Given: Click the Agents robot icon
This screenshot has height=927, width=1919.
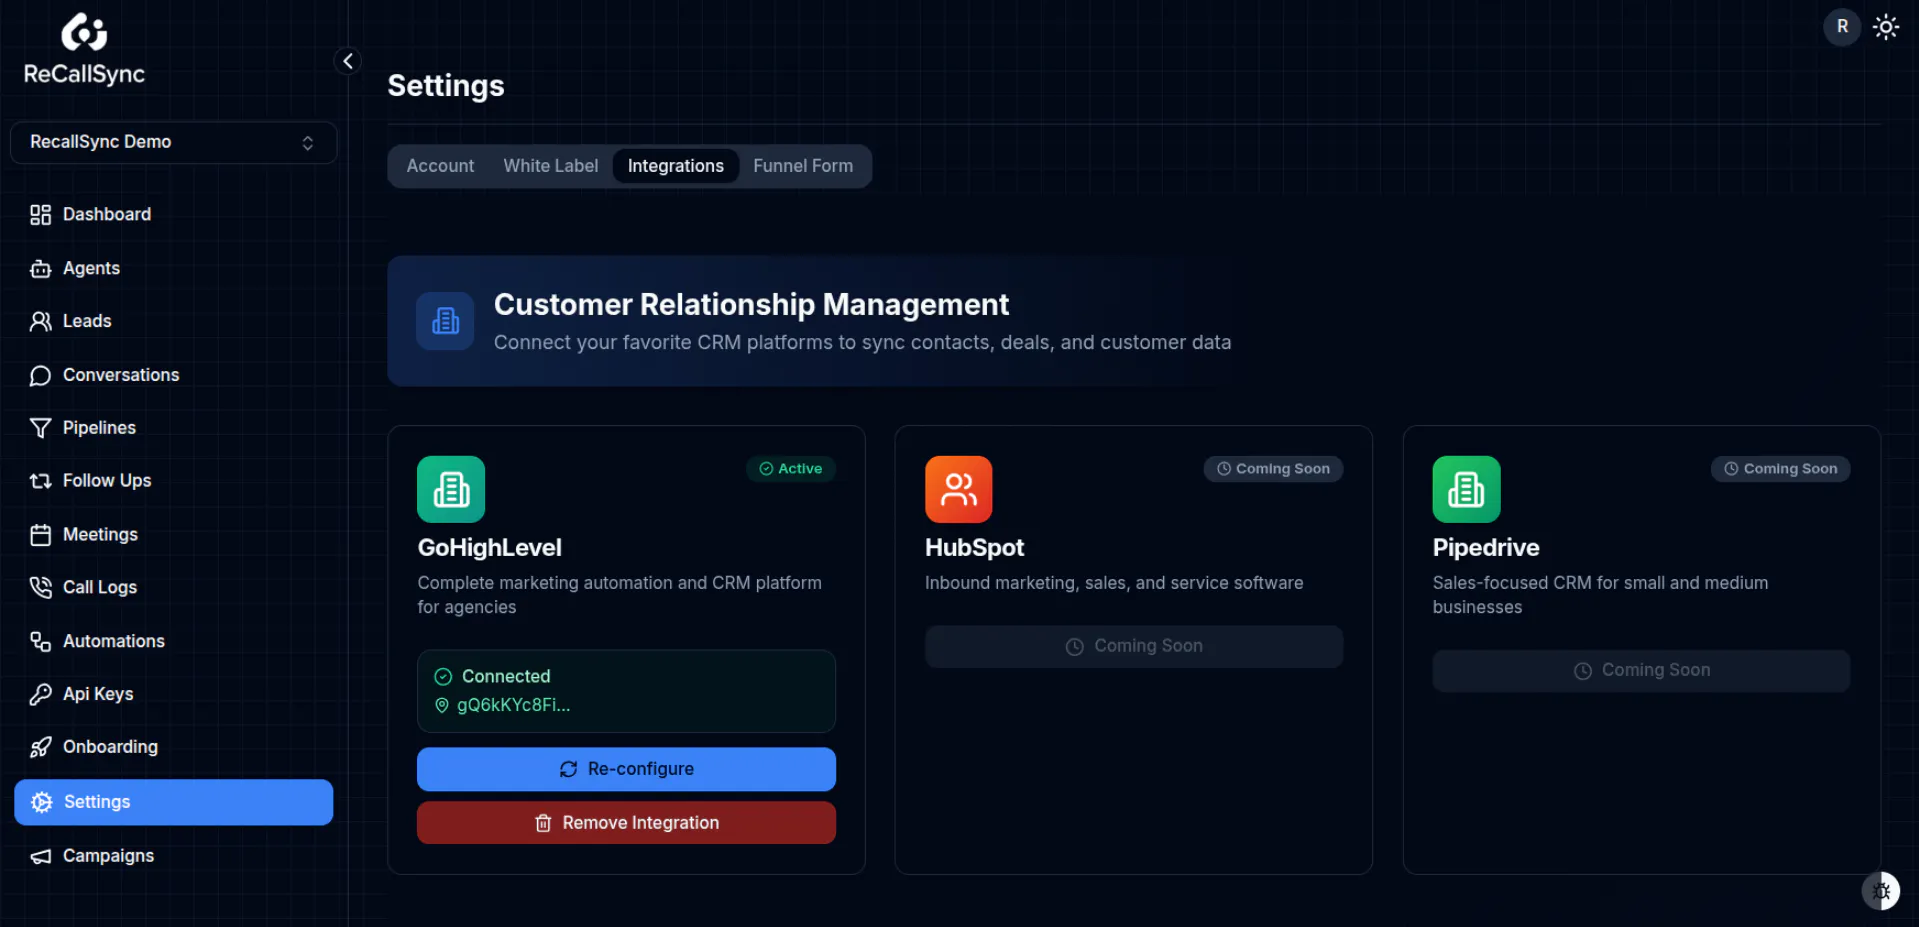Looking at the screenshot, I should [x=40, y=268].
